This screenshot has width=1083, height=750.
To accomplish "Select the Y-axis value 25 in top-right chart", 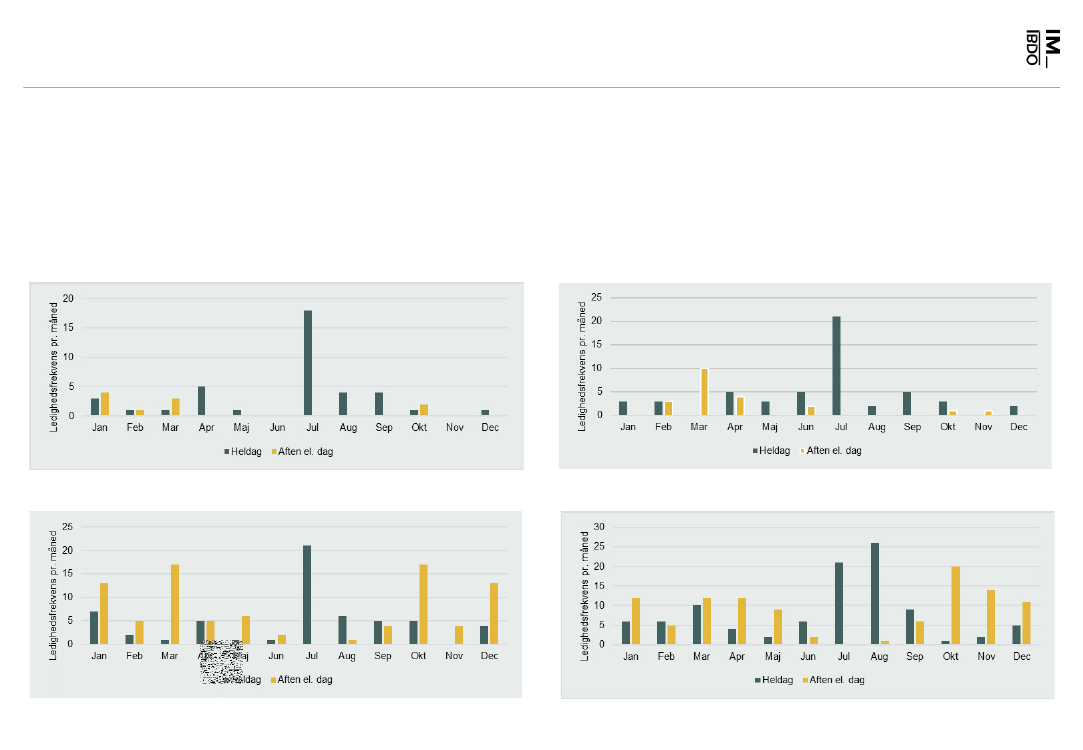I will [597, 298].
